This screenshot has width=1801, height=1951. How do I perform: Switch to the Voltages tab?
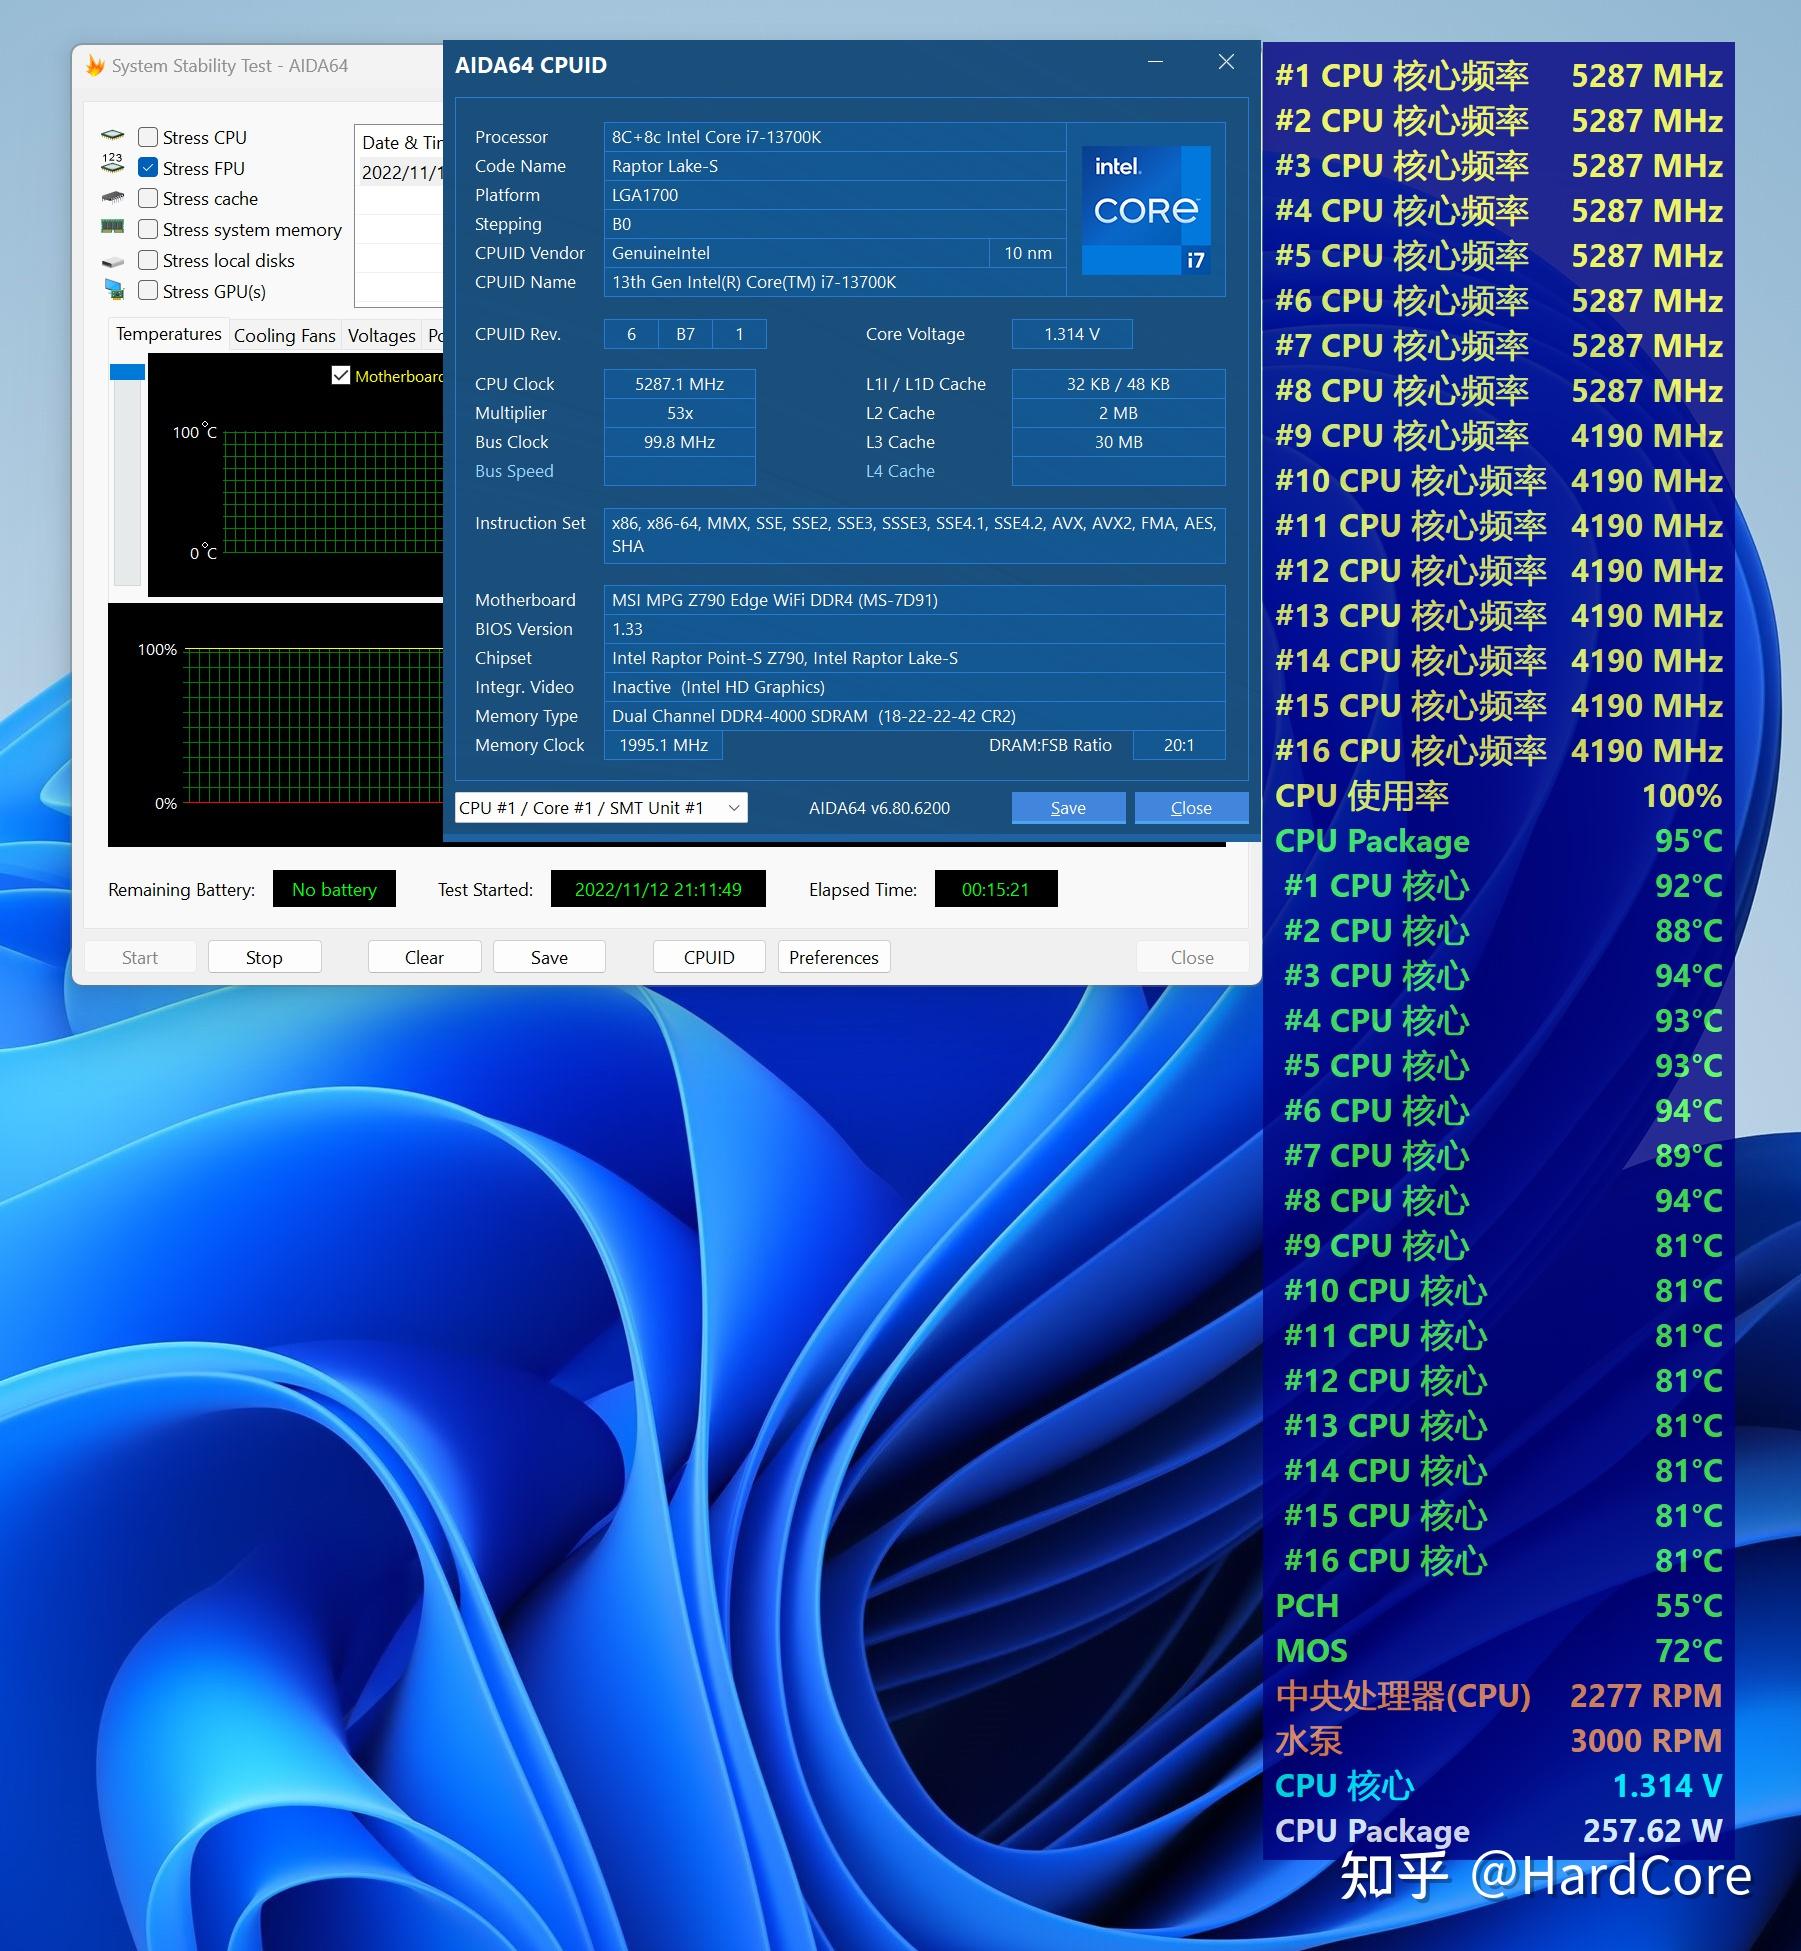pyautogui.click(x=381, y=336)
